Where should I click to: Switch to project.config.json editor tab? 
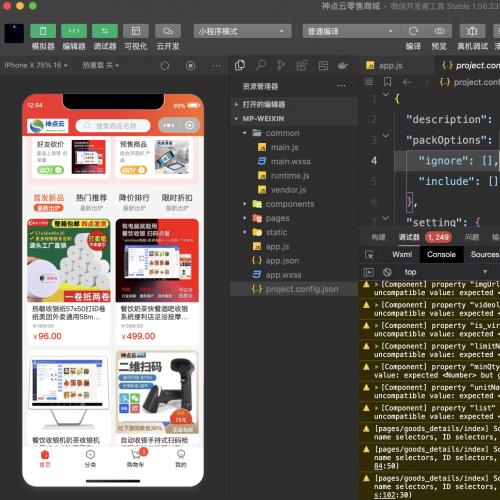point(468,65)
